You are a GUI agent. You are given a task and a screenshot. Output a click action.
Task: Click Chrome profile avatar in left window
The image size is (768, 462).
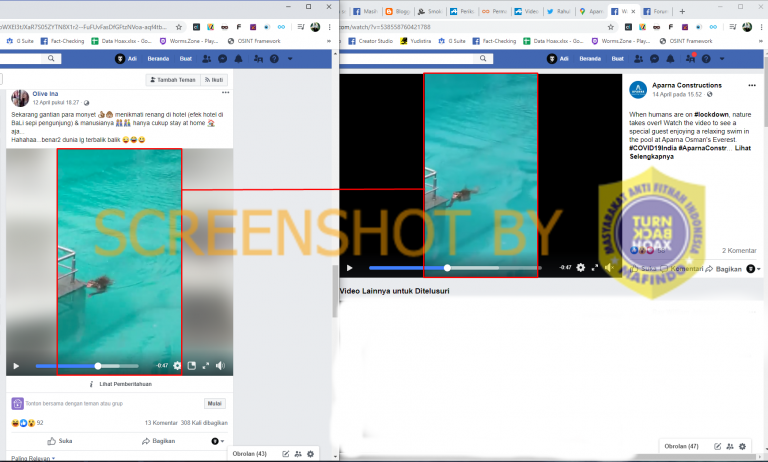pyautogui.click(x=315, y=27)
